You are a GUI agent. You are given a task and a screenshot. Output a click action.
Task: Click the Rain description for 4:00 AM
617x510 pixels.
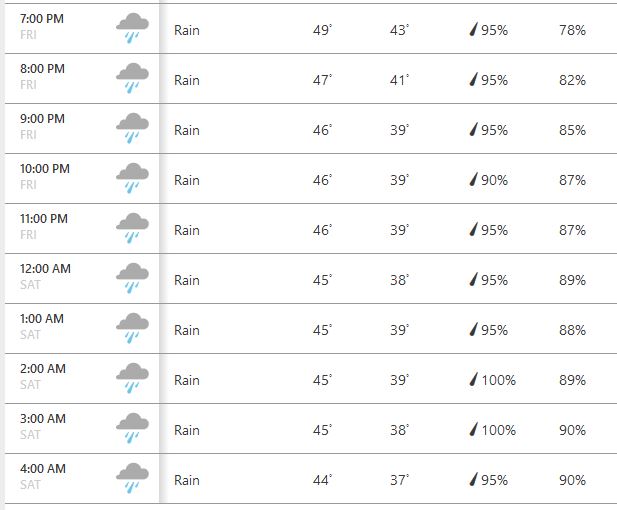[x=187, y=480]
